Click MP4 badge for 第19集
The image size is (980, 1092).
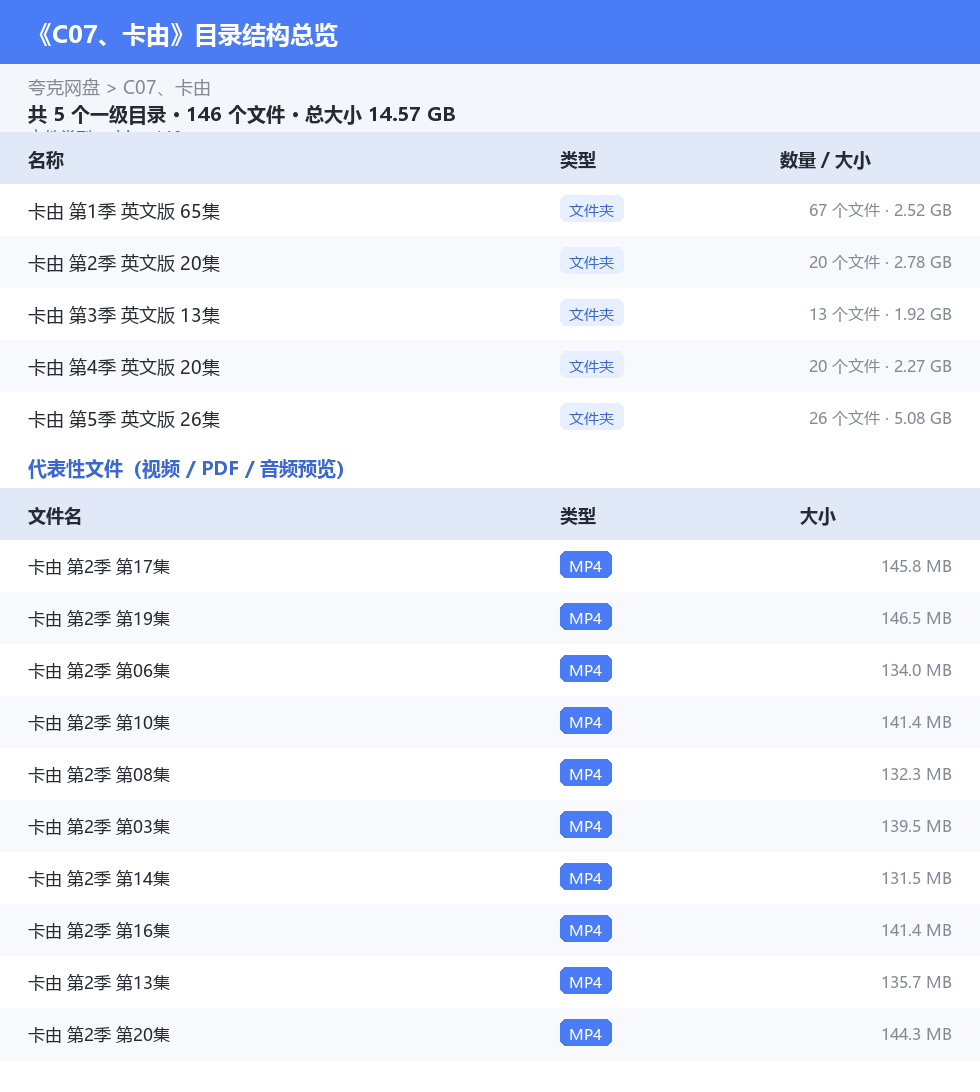click(x=586, y=617)
